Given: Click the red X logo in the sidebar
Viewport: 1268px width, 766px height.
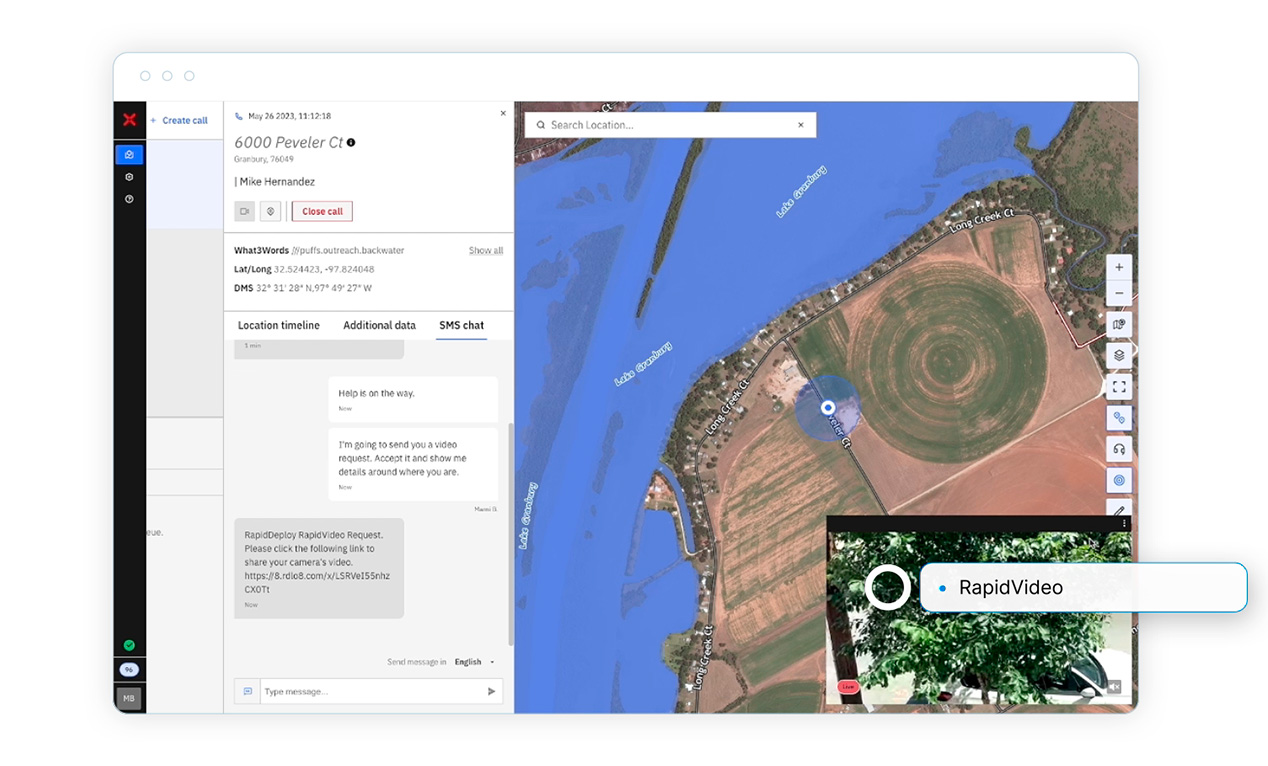Looking at the screenshot, I should point(129,120).
